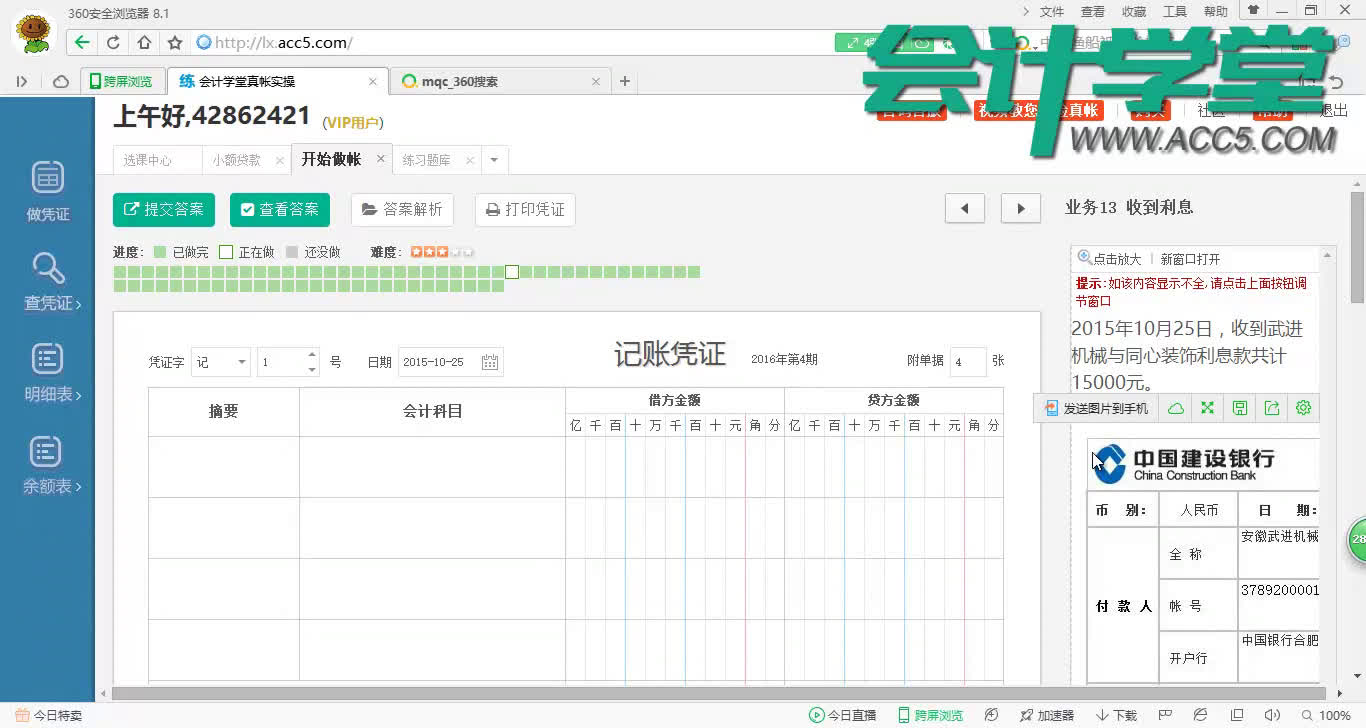Open the 明细表 sidebar icon
The image size is (1366, 728).
point(46,372)
